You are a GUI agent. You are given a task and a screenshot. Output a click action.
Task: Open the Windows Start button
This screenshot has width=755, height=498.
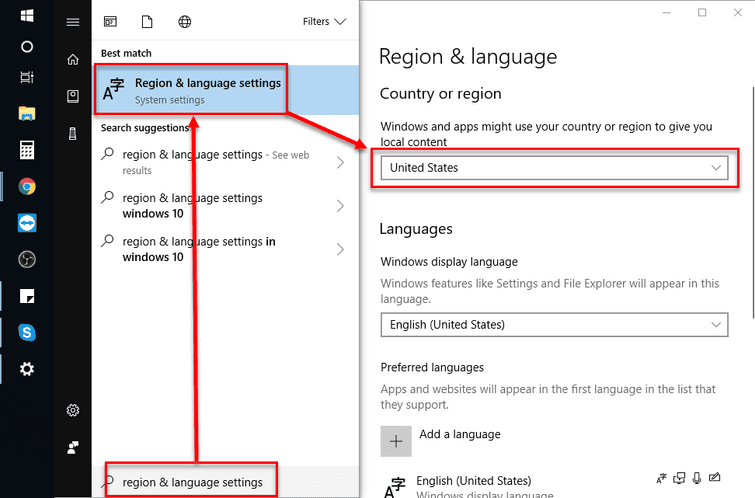click(x=27, y=16)
